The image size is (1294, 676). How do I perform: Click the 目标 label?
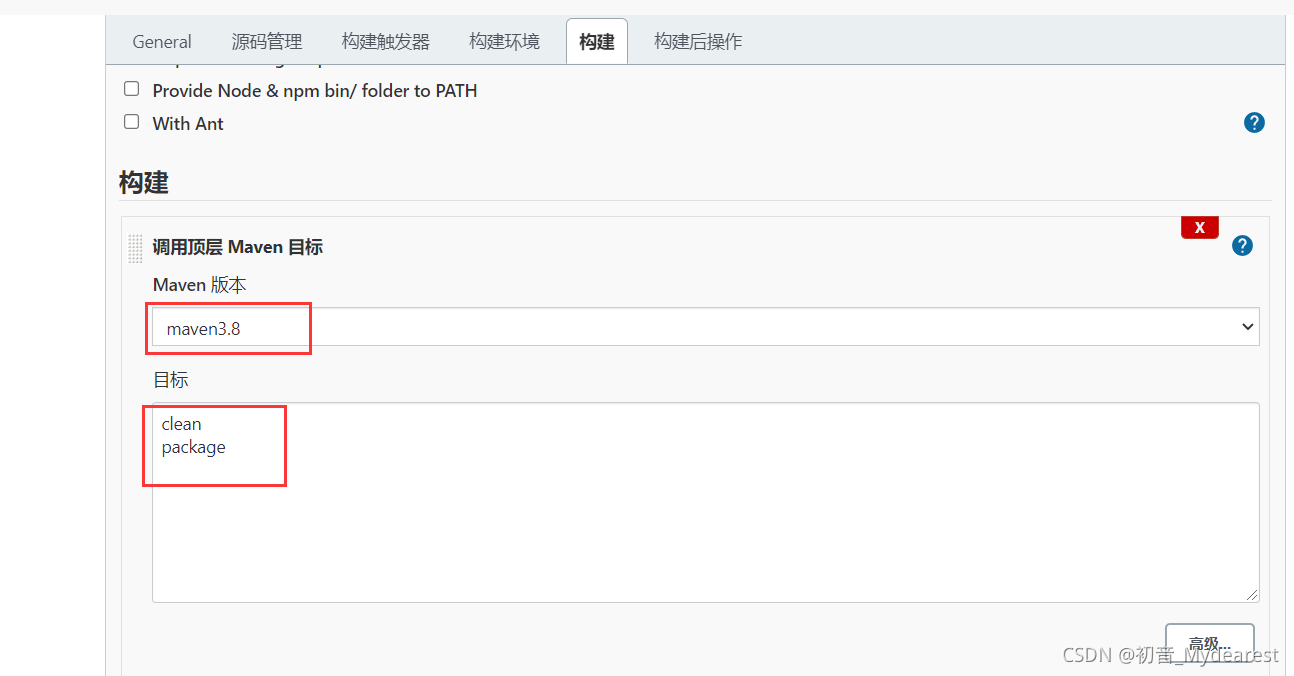tap(170, 380)
